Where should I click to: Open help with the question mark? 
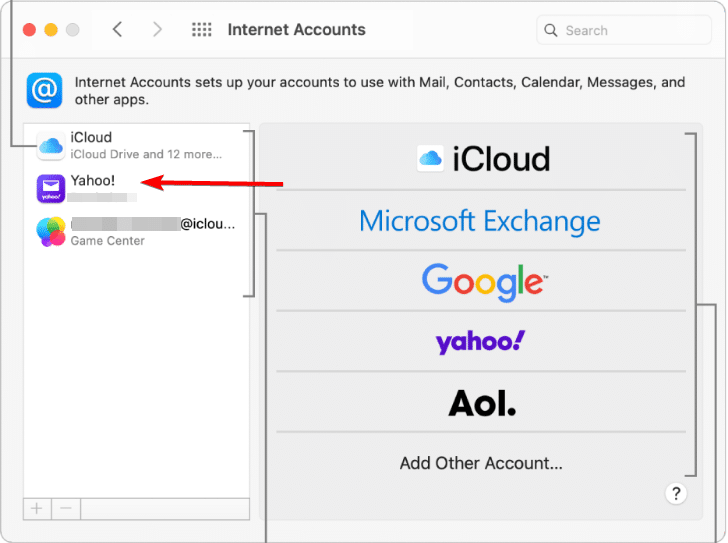[676, 493]
